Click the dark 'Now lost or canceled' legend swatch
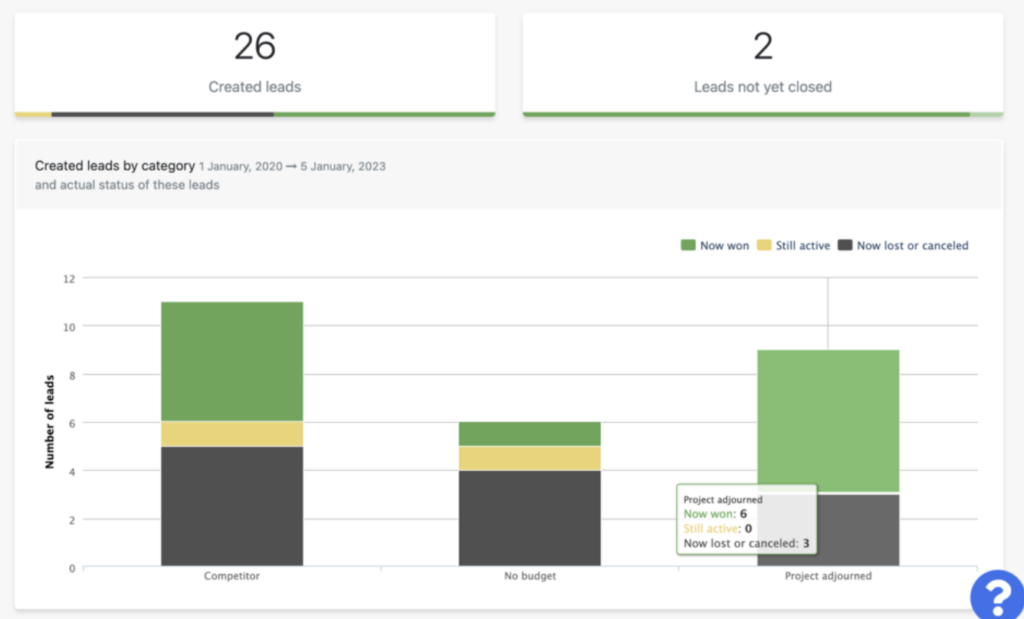The image size is (1024, 619). pos(845,246)
